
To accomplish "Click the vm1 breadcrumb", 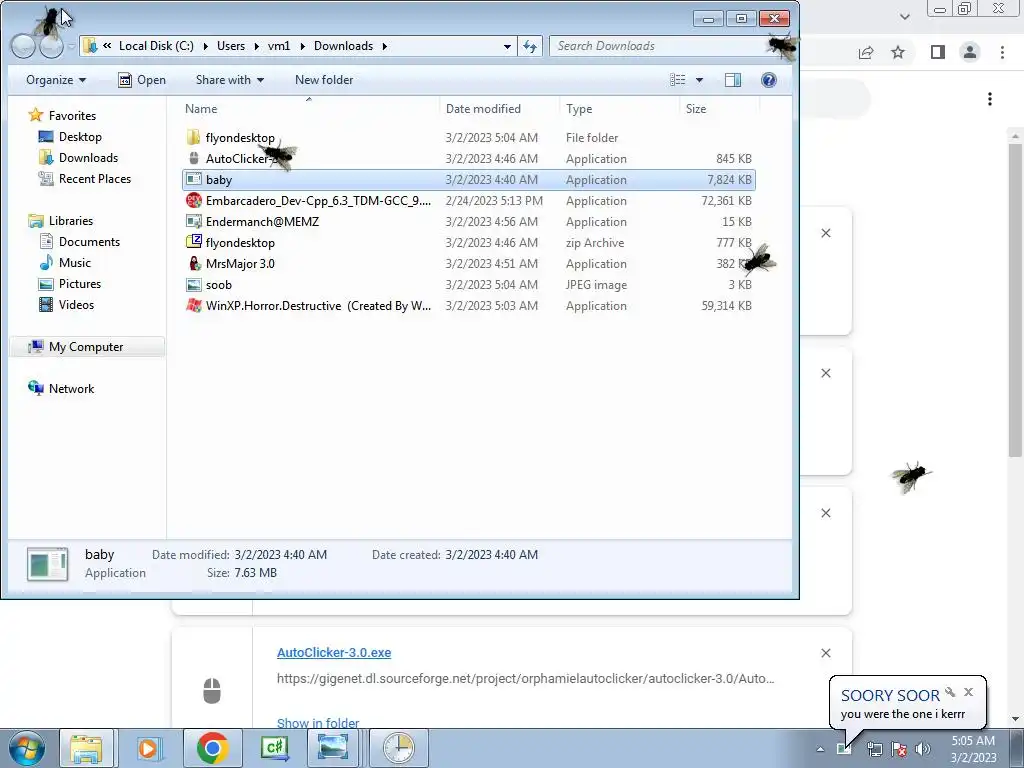I will pyautogui.click(x=279, y=46).
